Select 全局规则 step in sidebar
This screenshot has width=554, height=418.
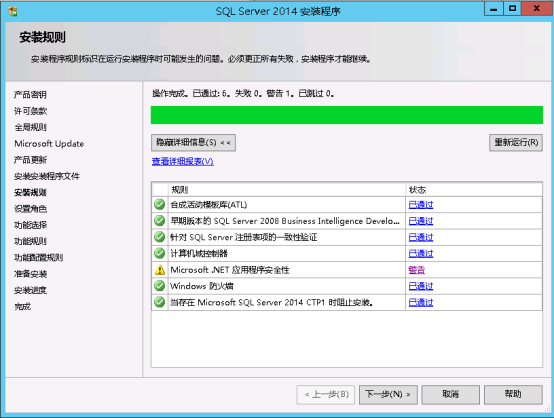tap(30, 127)
